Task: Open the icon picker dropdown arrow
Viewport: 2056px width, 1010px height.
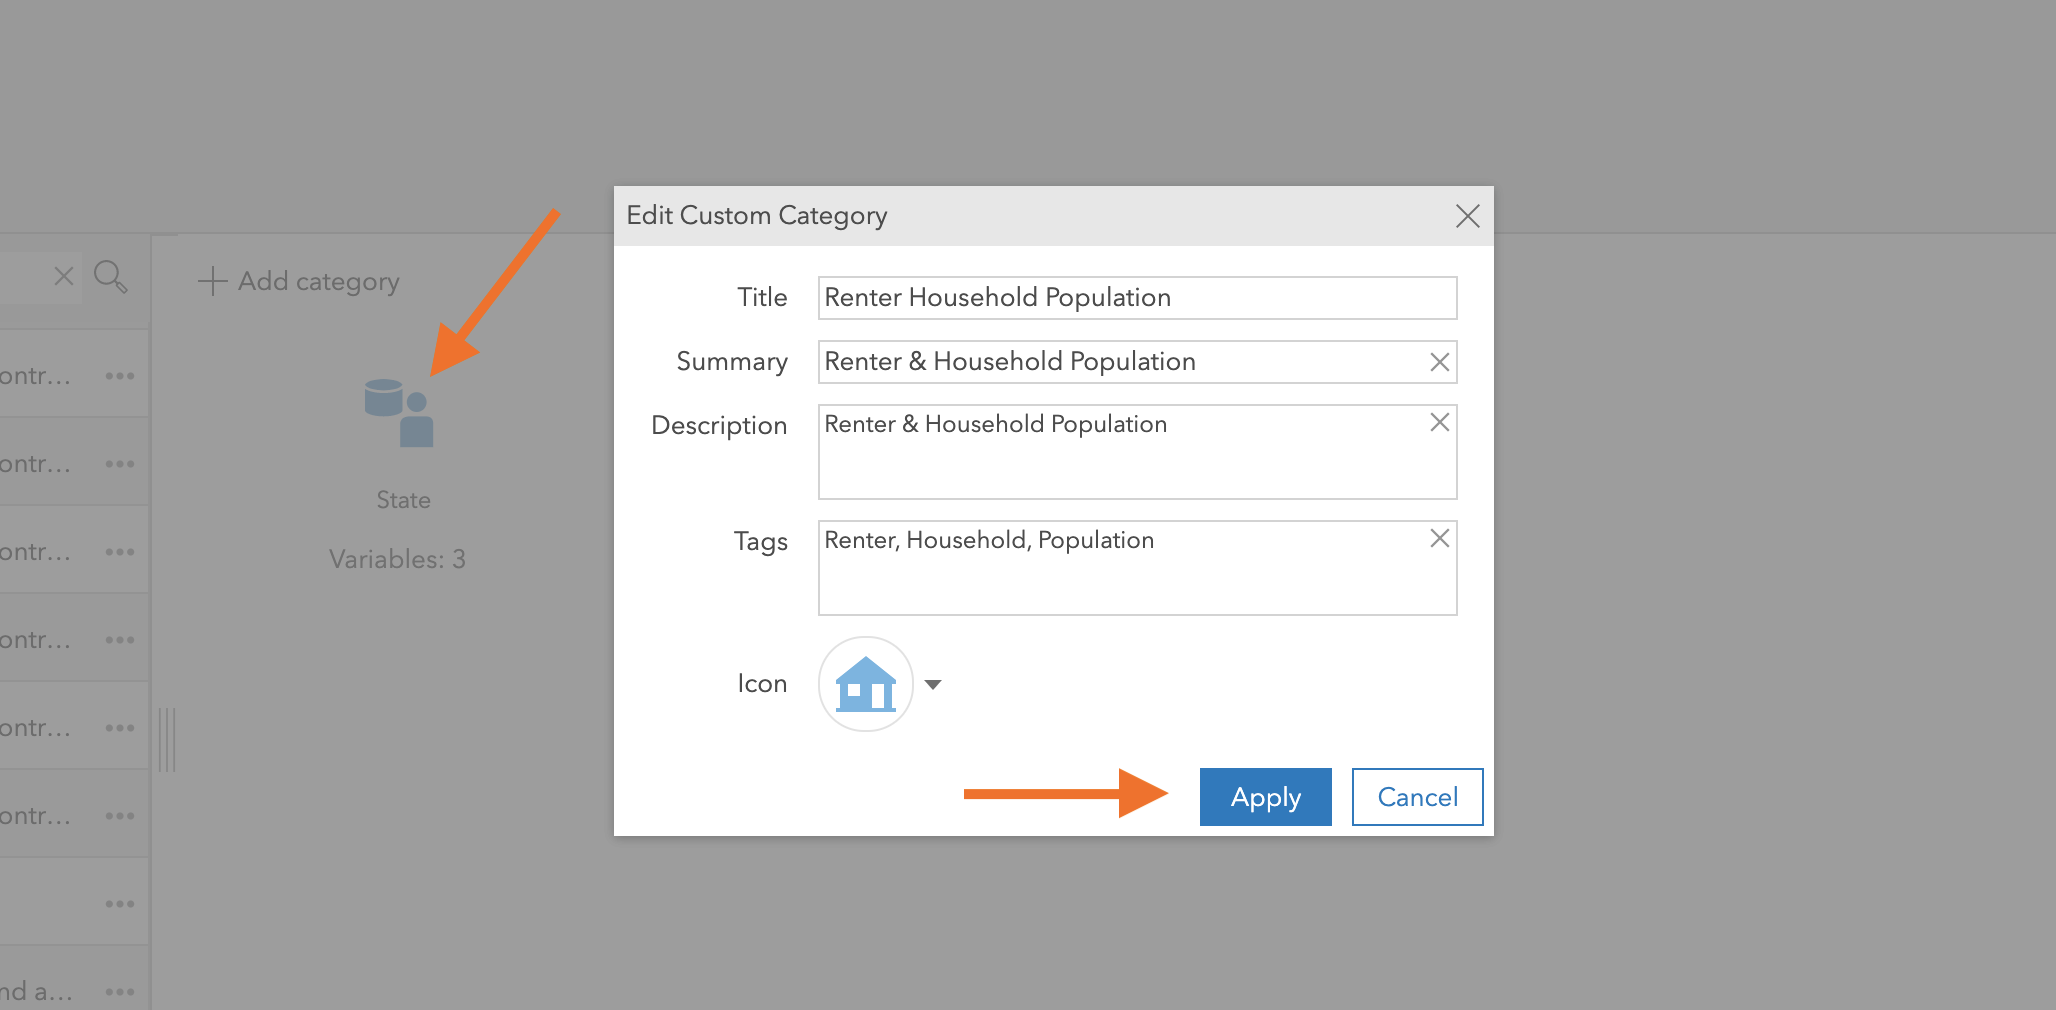Action: 933,685
